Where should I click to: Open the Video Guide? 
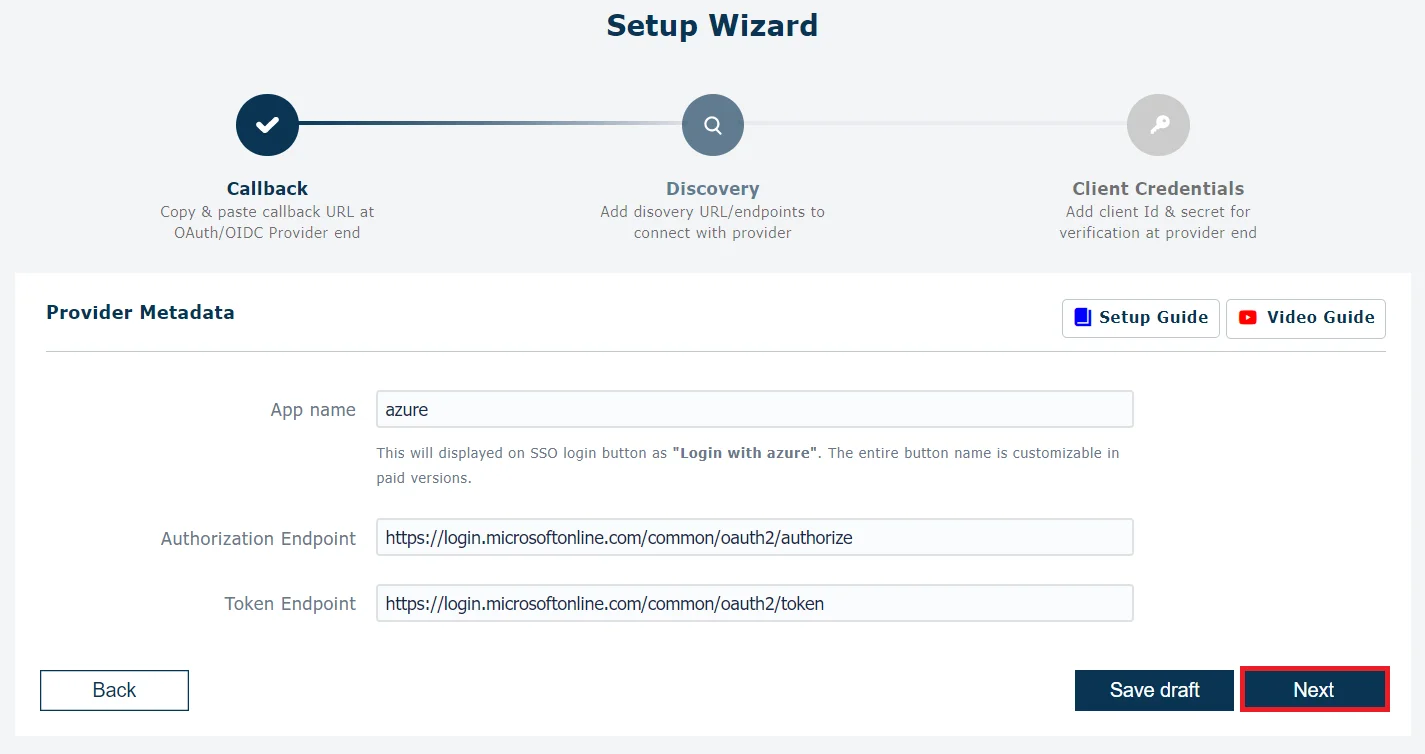[x=1306, y=318]
